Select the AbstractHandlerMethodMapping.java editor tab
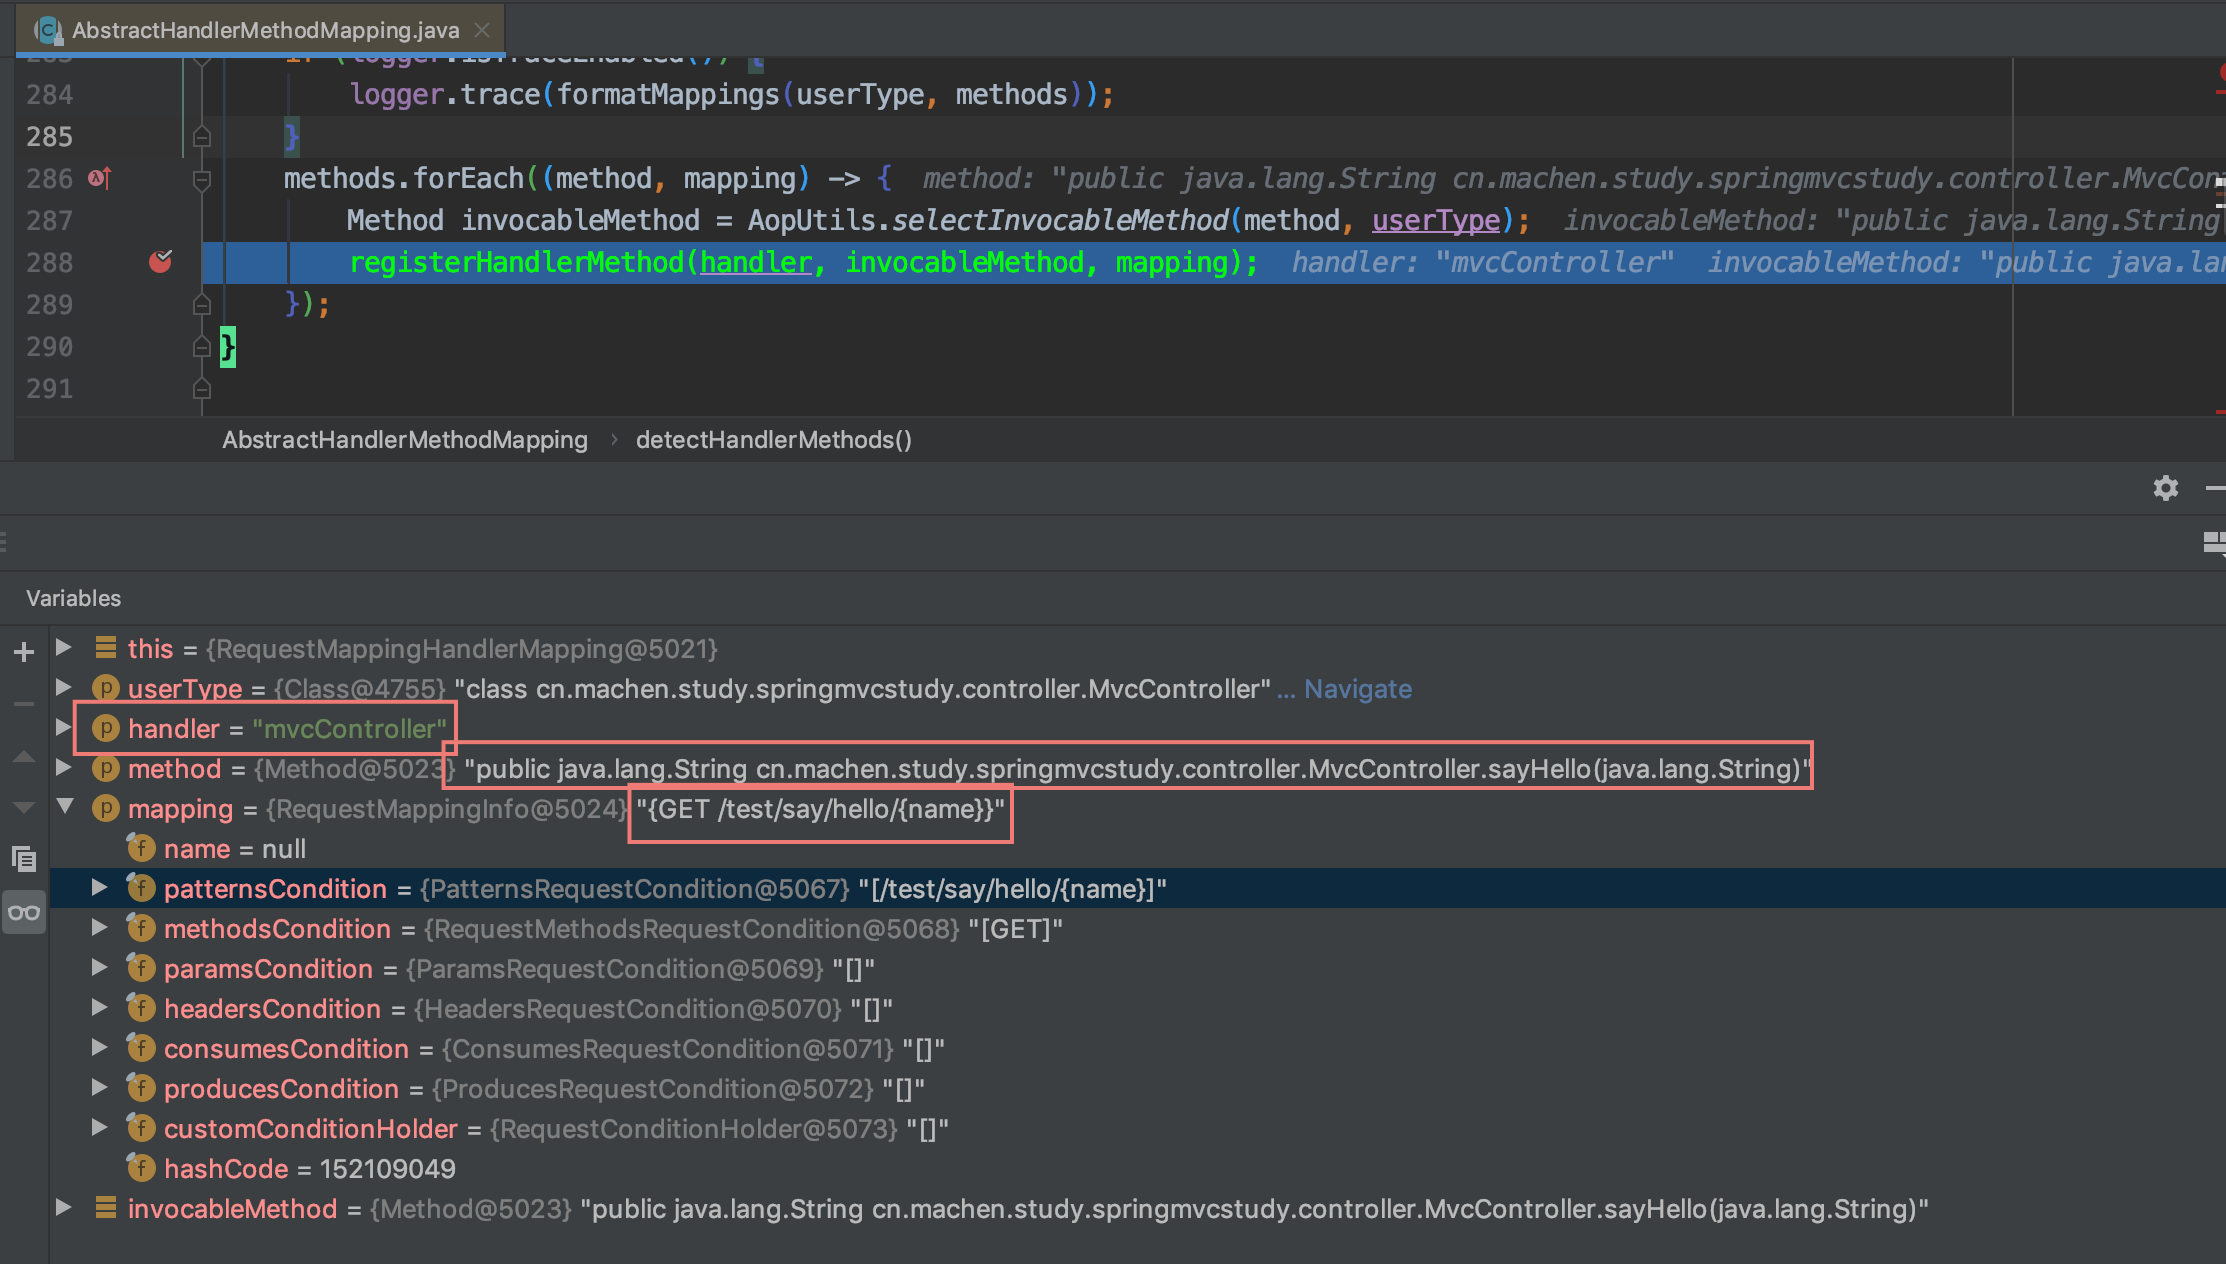The width and height of the screenshot is (2226, 1264). tap(260, 30)
